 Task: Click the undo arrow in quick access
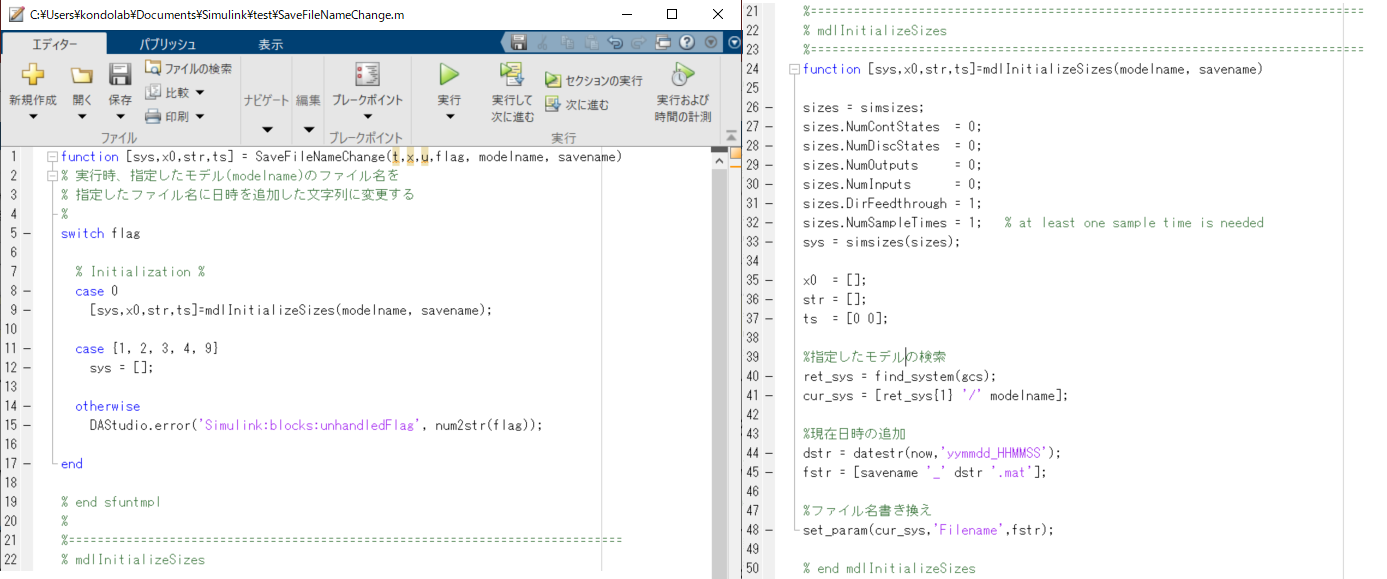615,43
